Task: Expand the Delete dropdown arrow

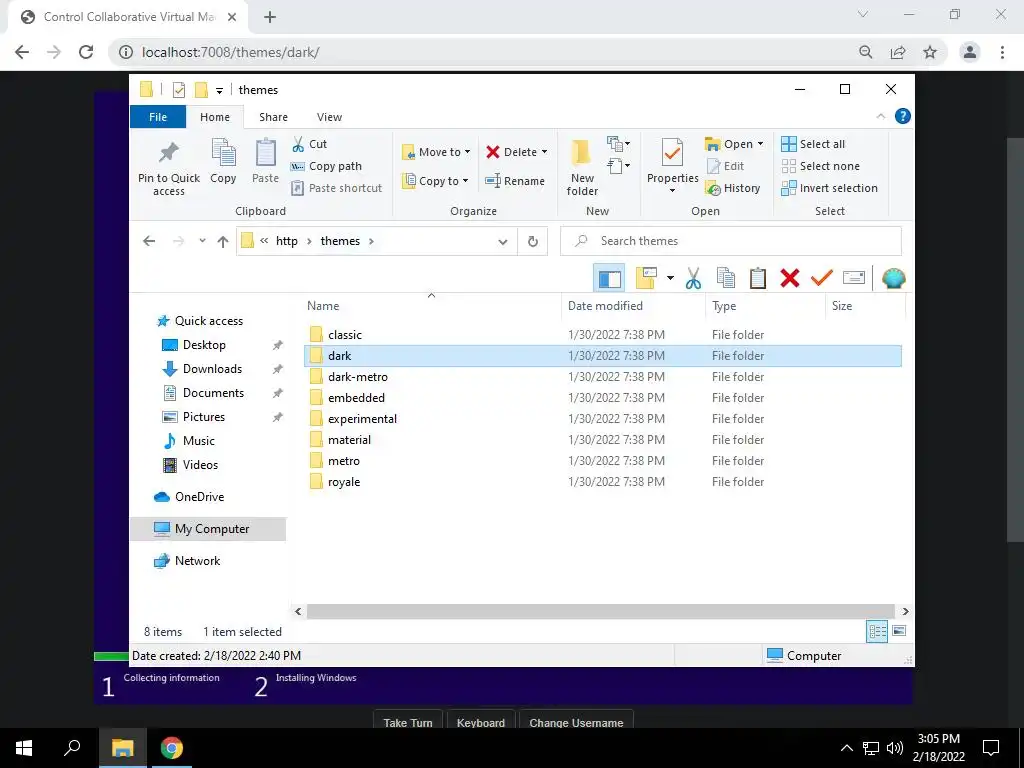Action: 545,152
